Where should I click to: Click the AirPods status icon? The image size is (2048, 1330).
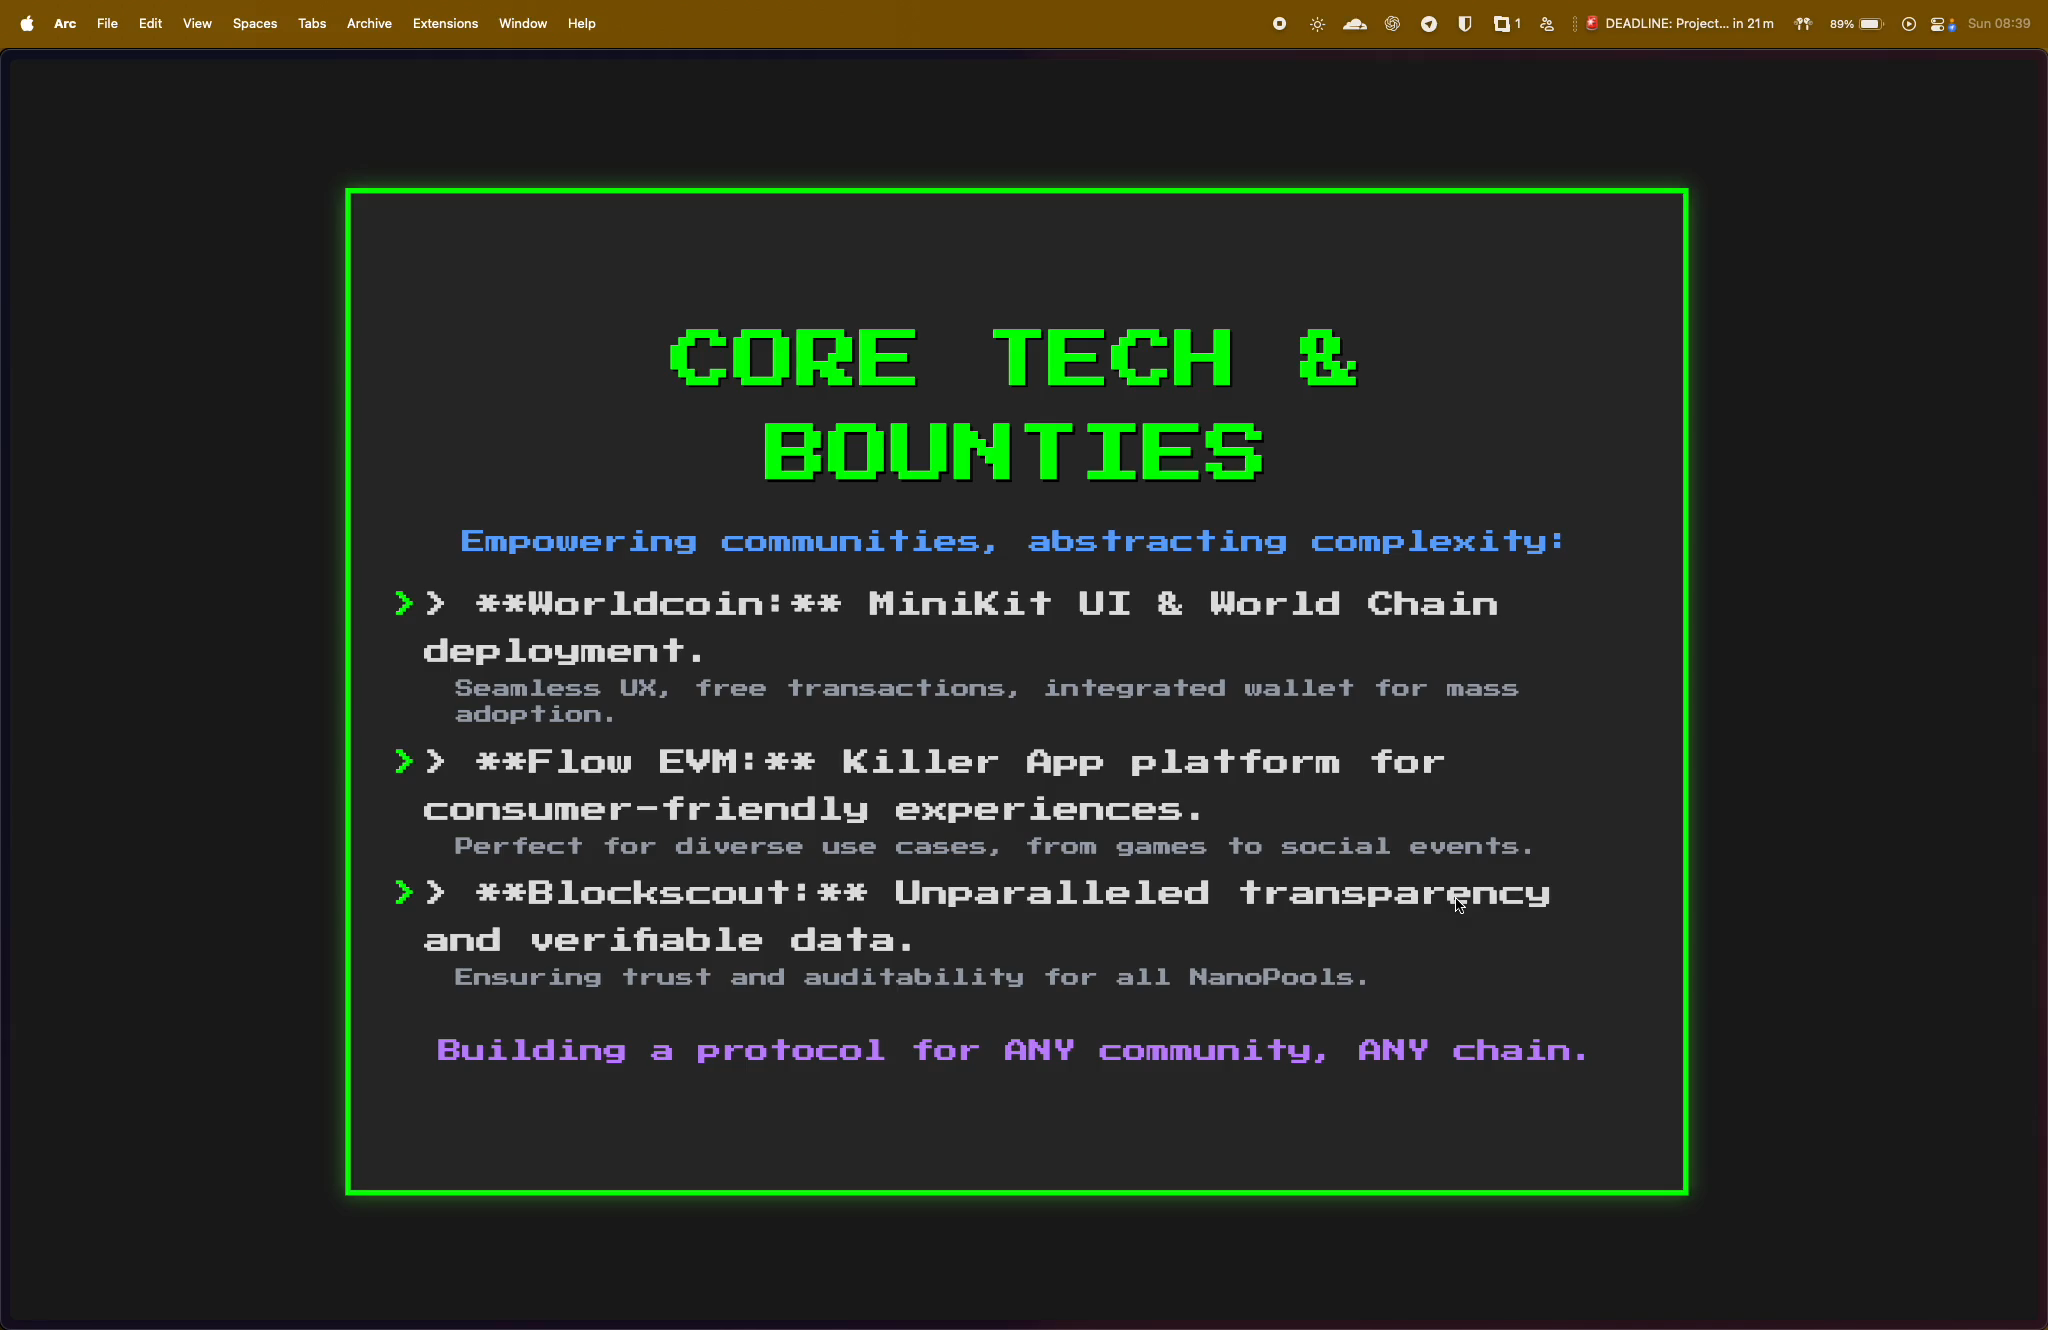[1803, 23]
